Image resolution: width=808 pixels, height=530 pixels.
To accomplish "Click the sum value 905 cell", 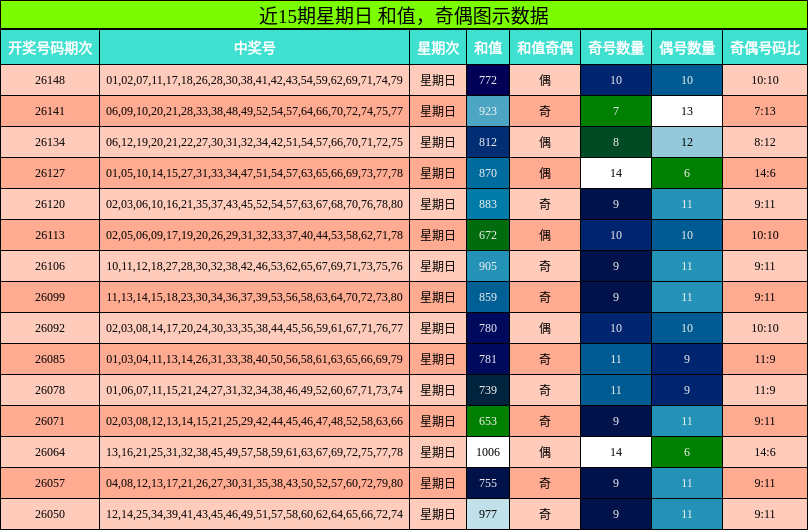I will (488, 266).
